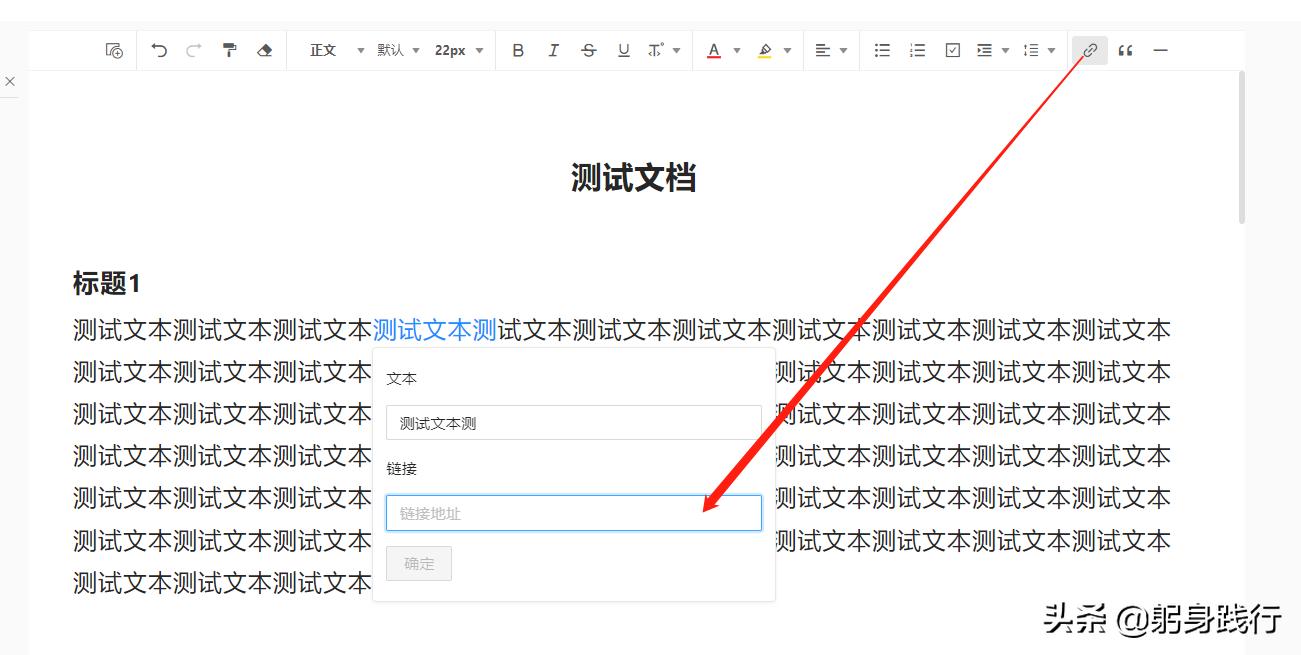This screenshot has width=1301, height=655.
Task: Select the Format Painter tool
Action: pos(229,50)
